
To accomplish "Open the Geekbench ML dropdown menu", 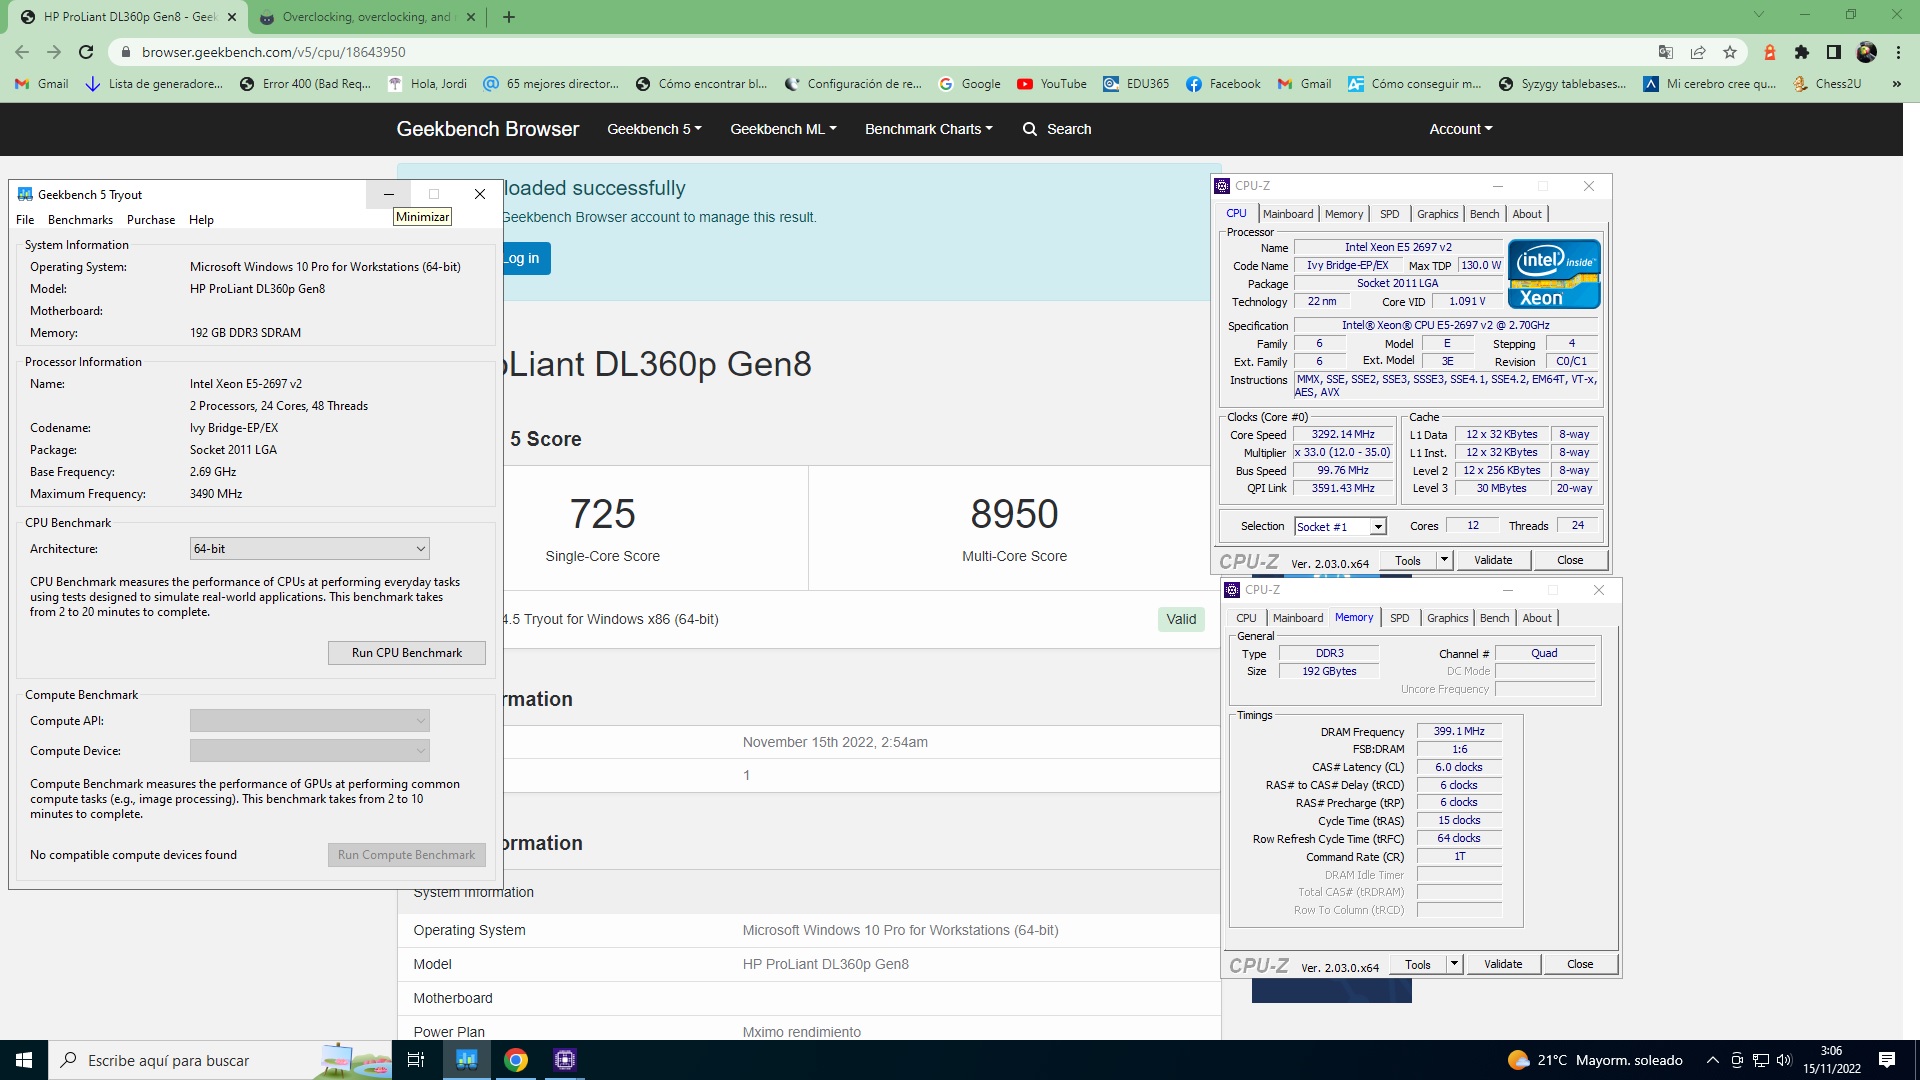I will (783, 129).
